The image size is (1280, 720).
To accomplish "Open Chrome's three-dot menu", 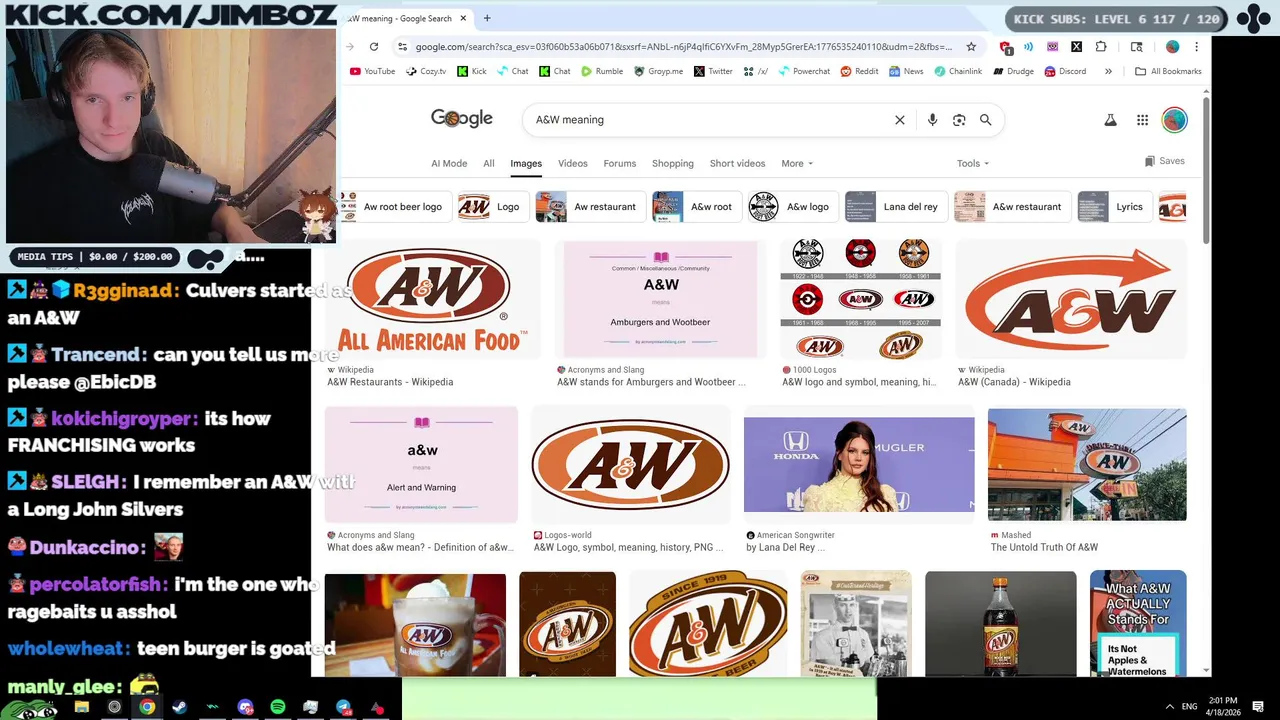I will 1196,46.
